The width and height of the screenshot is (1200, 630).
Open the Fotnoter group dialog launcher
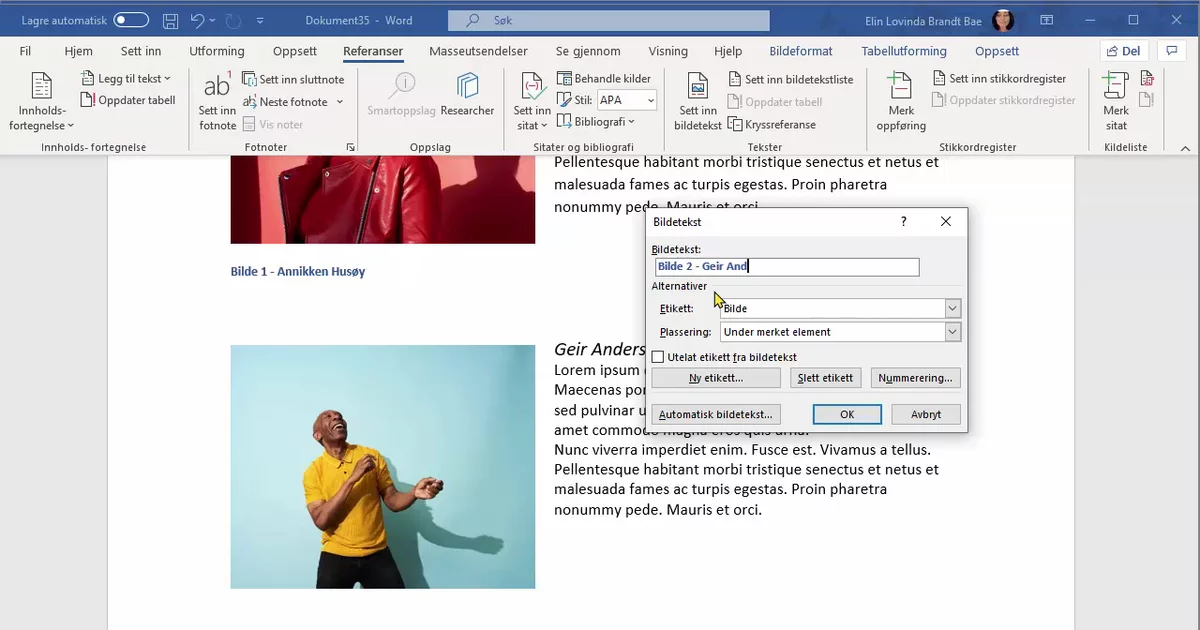(350, 147)
